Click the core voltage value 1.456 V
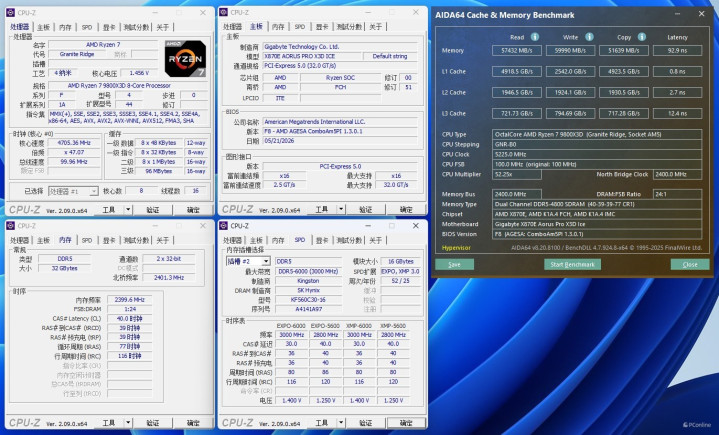The image size is (719, 435). coord(139,73)
